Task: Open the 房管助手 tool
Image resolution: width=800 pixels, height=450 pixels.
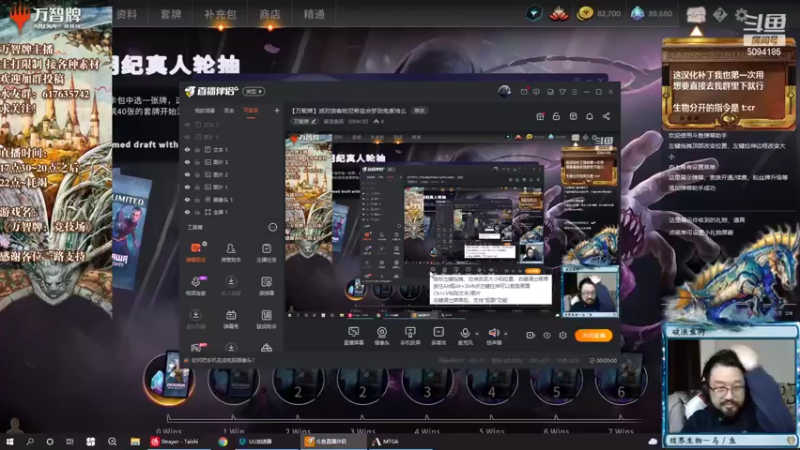Action: click(x=231, y=252)
